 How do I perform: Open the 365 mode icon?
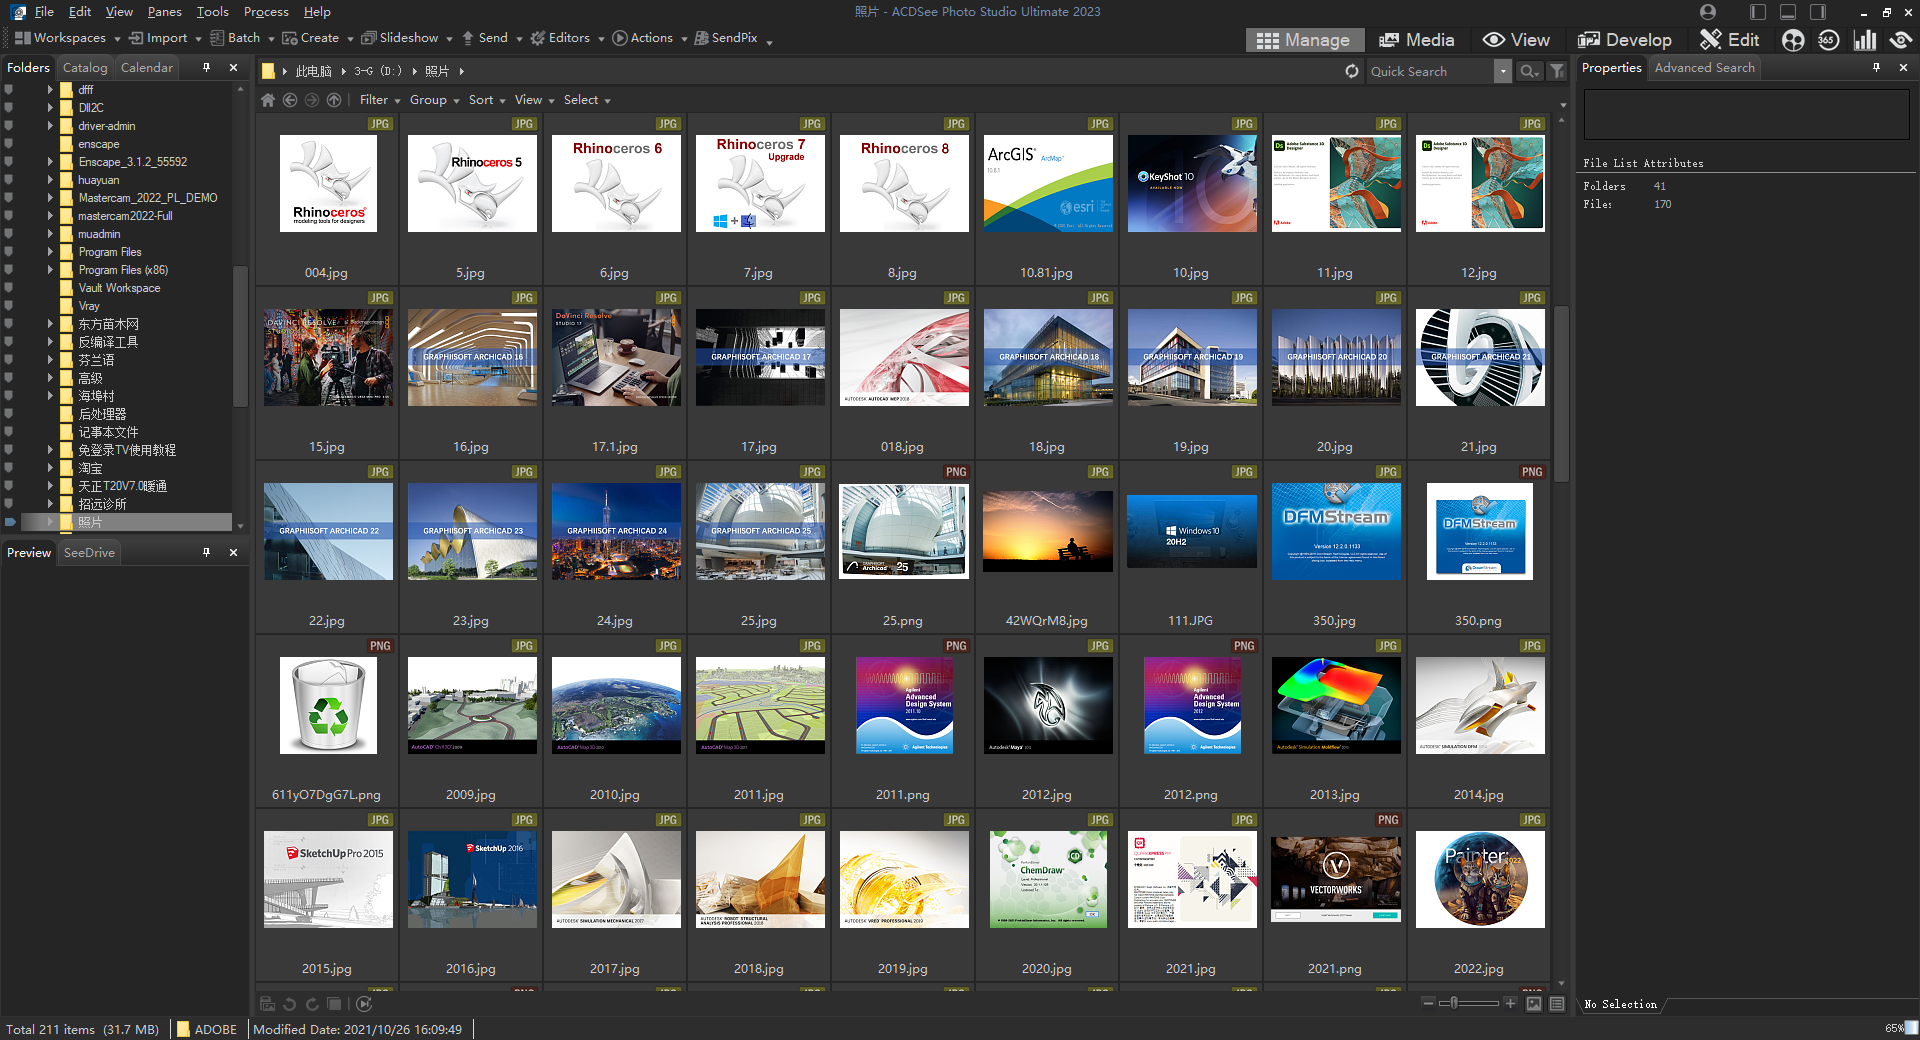pyautogui.click(x=1828, y=40)
